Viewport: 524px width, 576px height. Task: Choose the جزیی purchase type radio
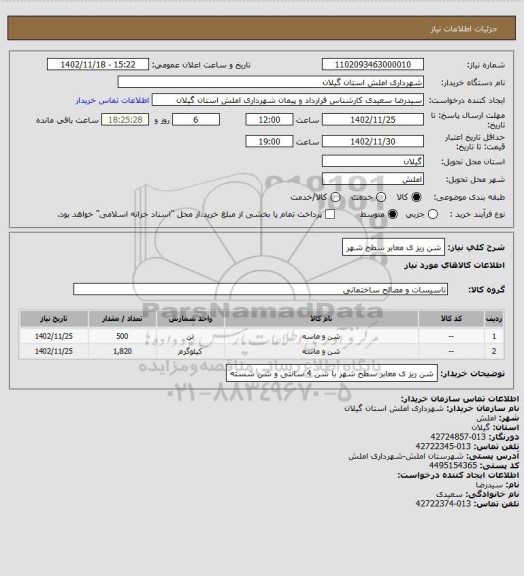coord(433,214)
